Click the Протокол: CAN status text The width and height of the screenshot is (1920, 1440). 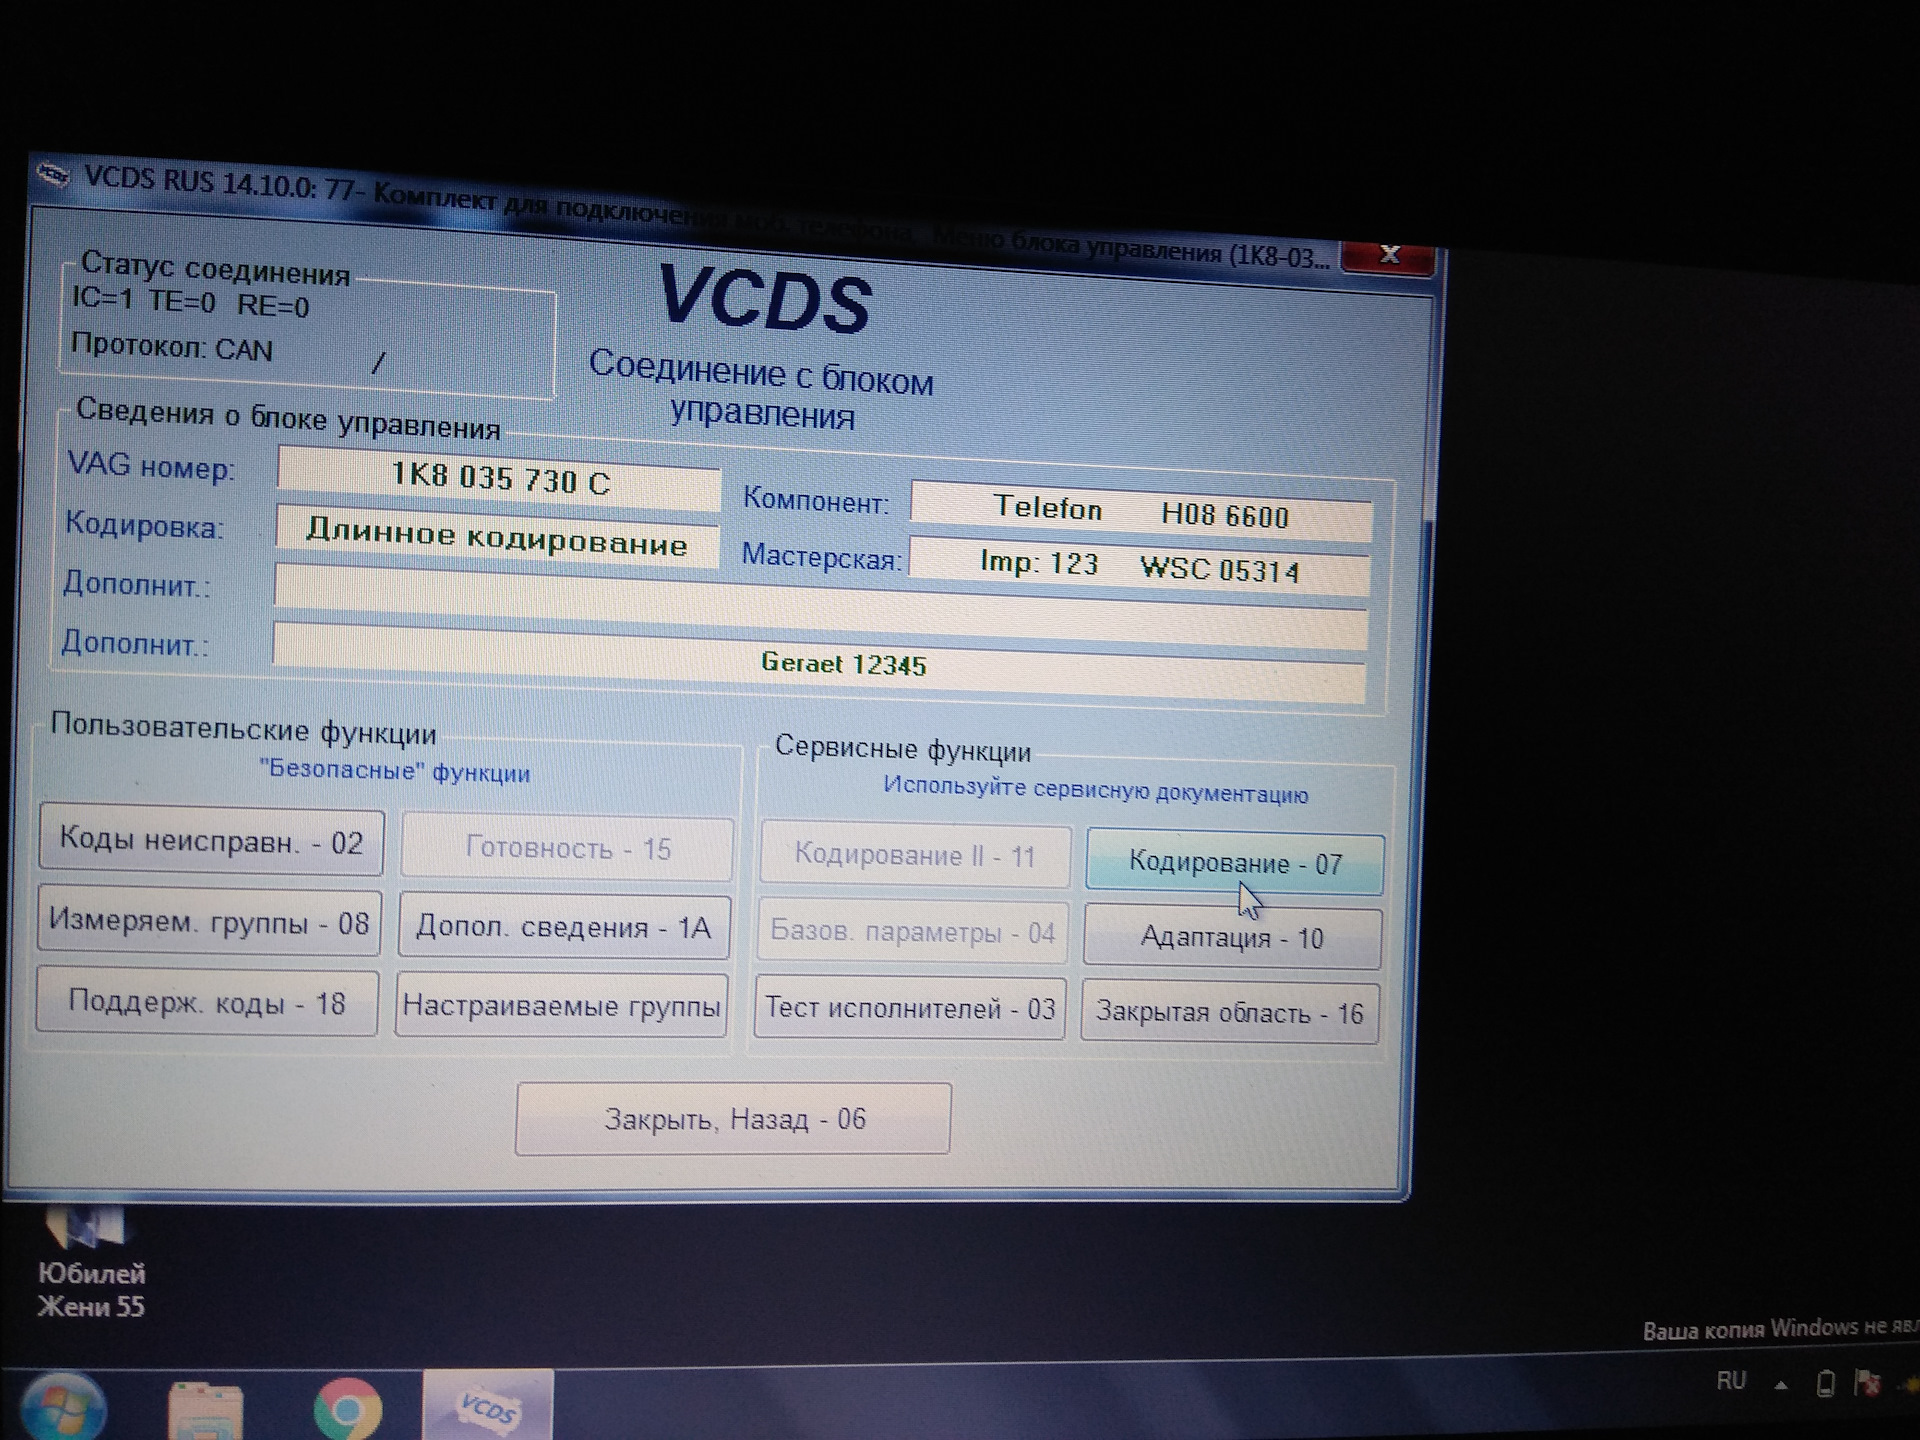[171, 347]
